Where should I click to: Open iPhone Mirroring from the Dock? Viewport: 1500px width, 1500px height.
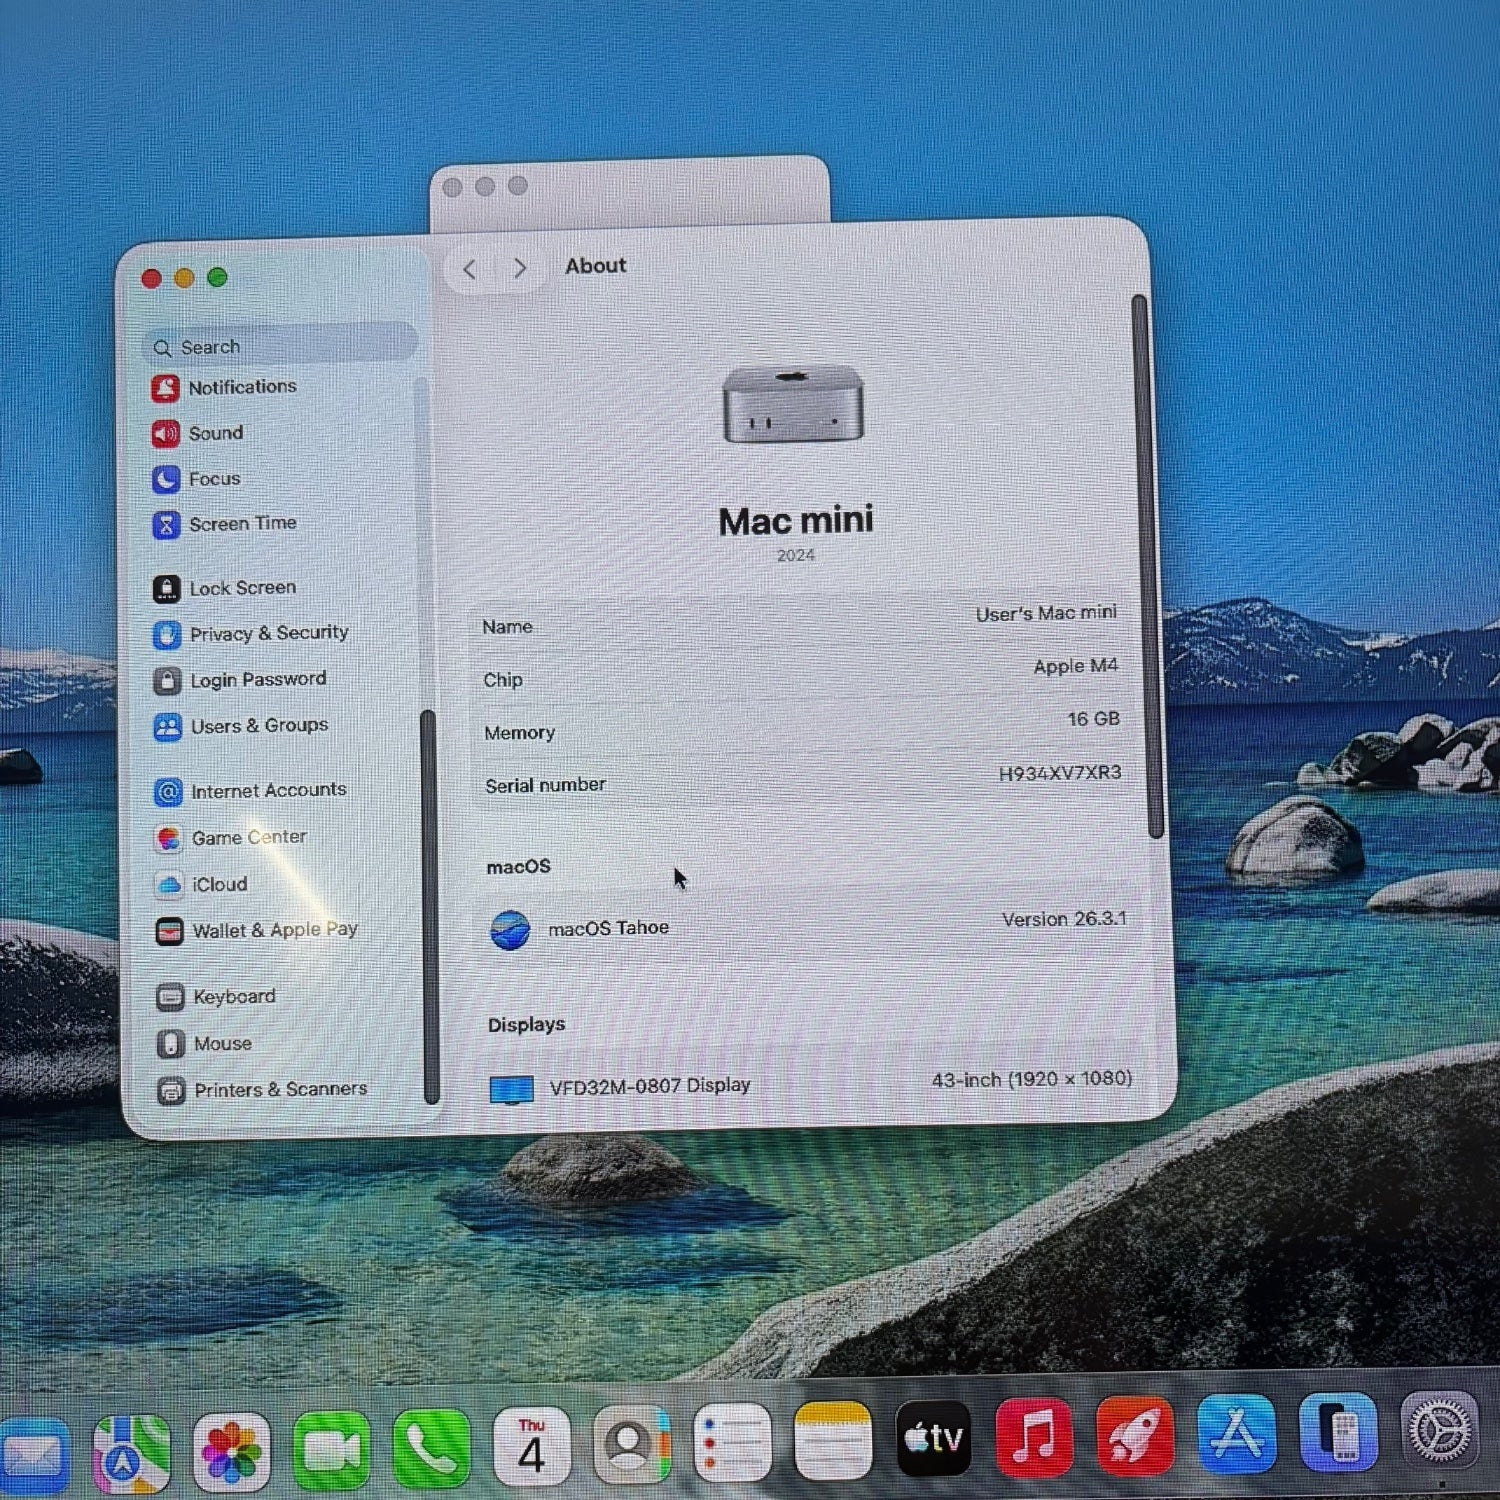coord(1338,1431)
